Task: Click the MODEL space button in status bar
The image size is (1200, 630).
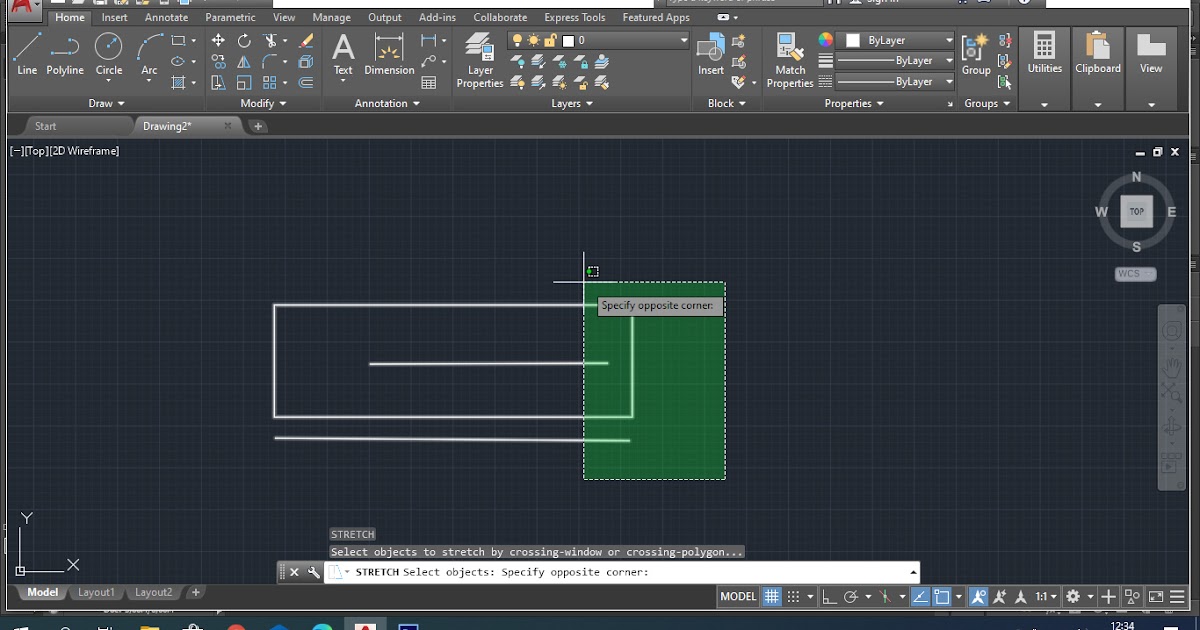Action: [x=738, y=597]
